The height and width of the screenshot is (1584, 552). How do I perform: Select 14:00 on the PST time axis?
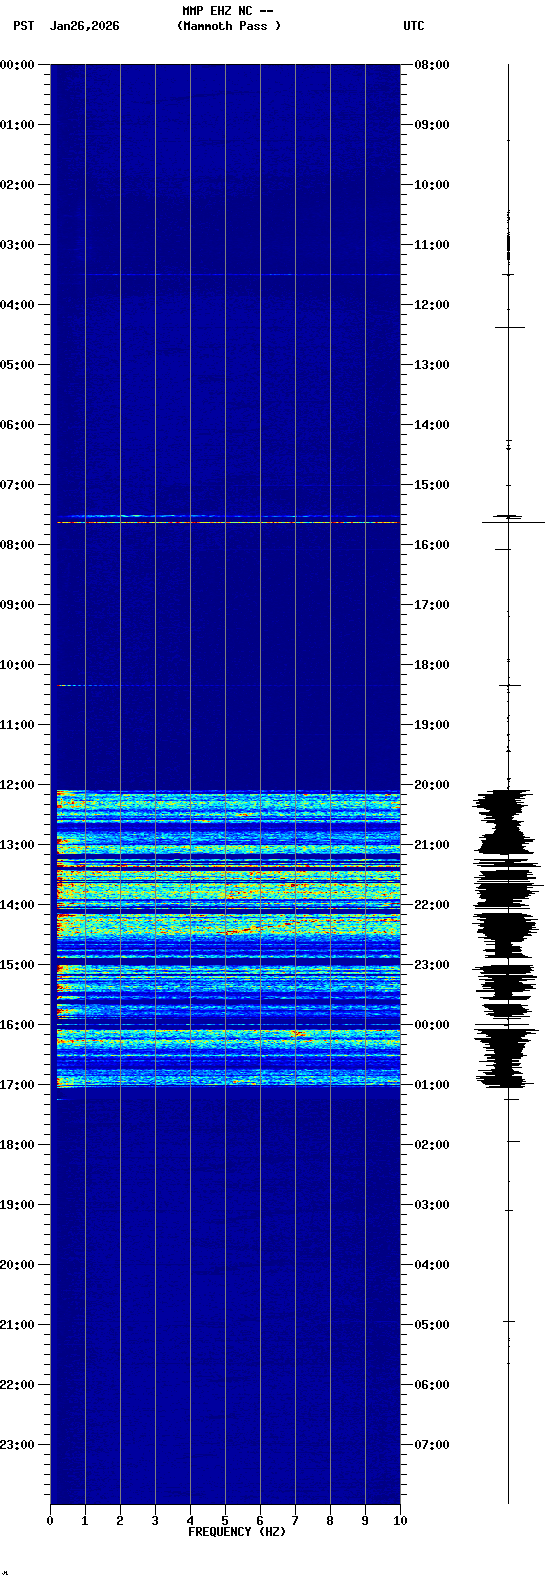coord(17,905)
